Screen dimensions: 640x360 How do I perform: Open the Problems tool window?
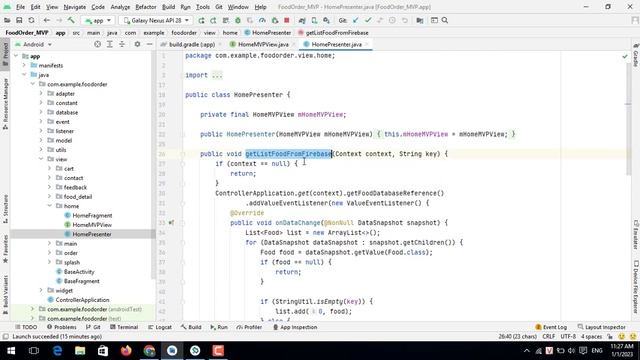point(62,327)
